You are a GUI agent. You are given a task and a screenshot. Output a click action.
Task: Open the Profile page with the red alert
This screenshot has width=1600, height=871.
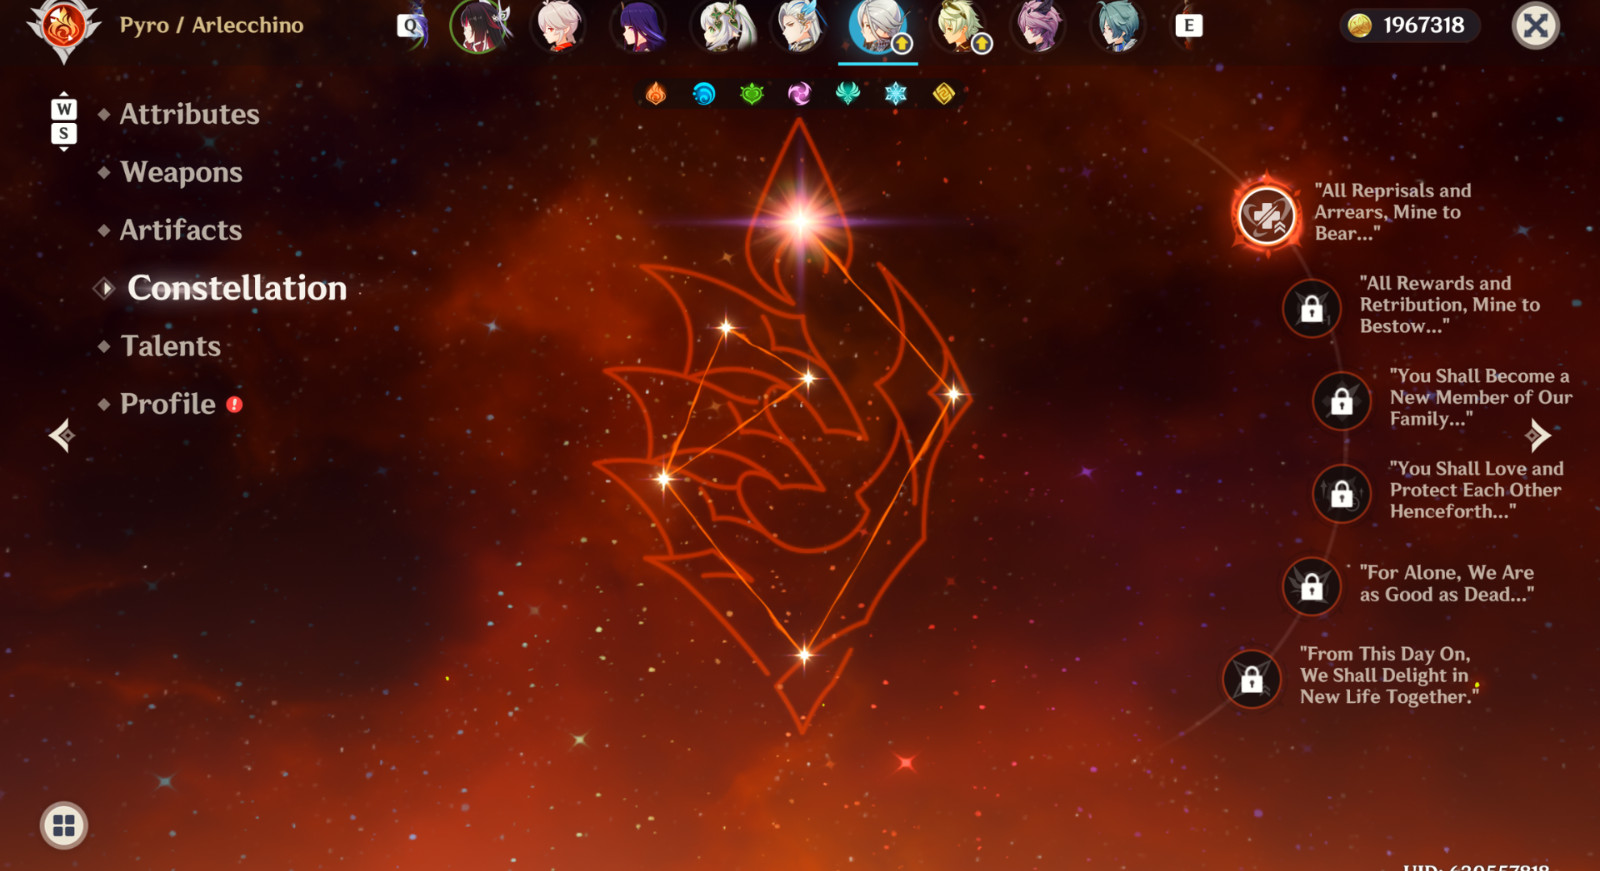(168, 404)
